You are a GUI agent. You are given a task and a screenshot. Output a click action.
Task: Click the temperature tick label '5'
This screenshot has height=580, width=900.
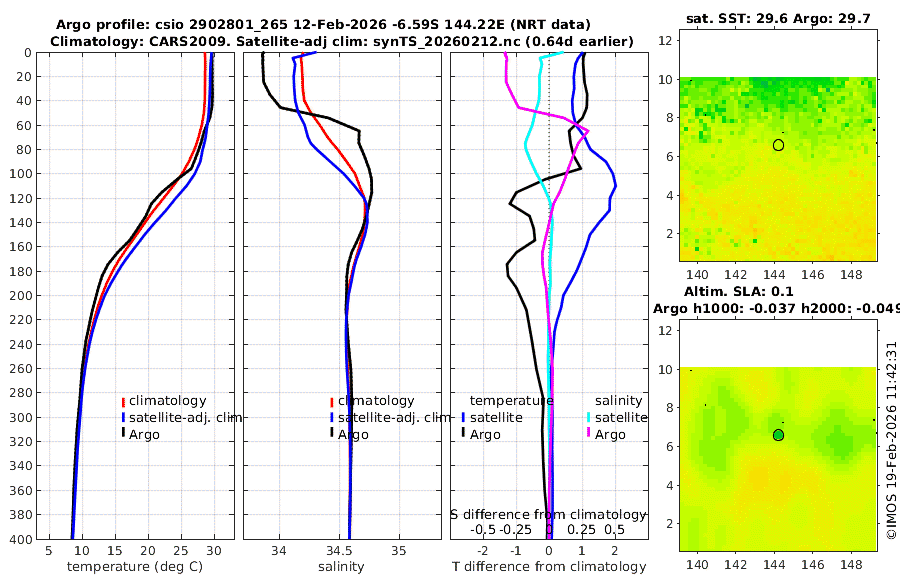(49, 551)
